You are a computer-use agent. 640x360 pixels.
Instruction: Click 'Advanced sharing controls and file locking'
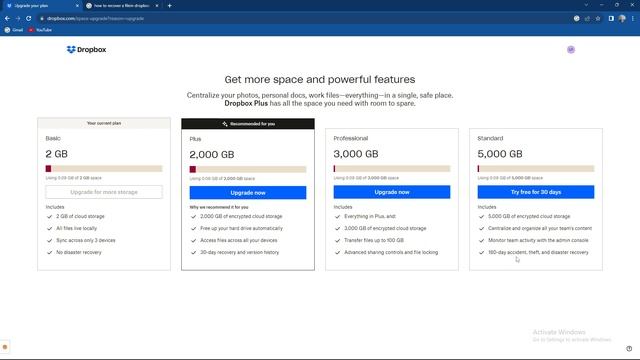click(x=391, y=252)
